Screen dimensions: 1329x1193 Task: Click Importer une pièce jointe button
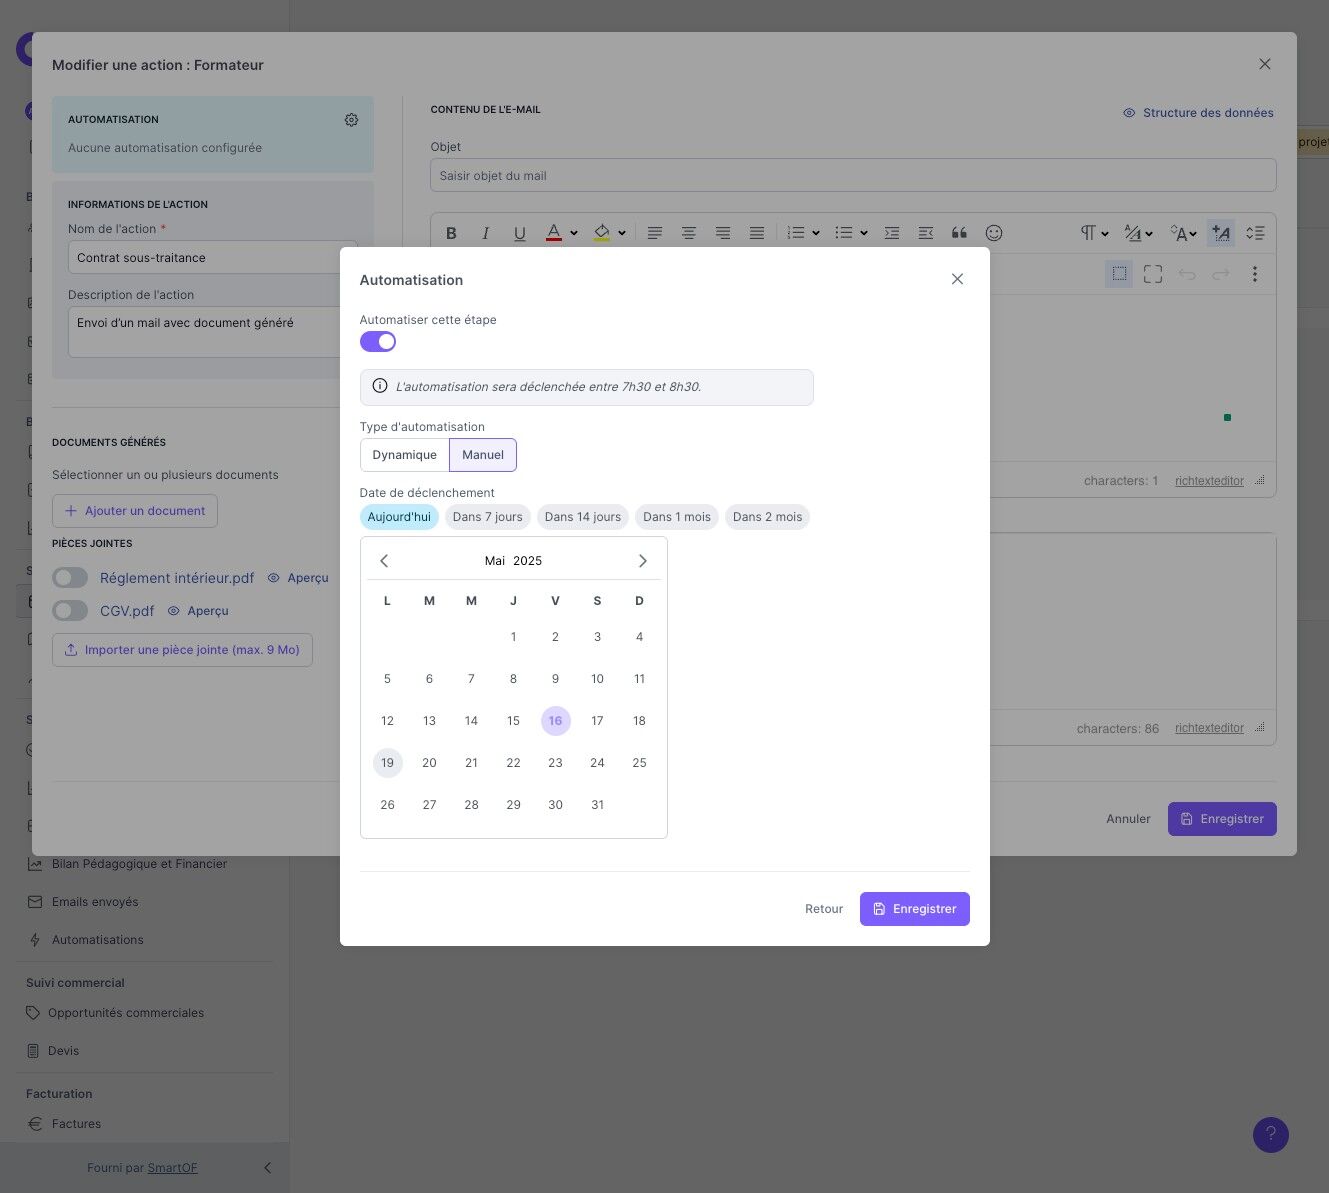[182, 650]
